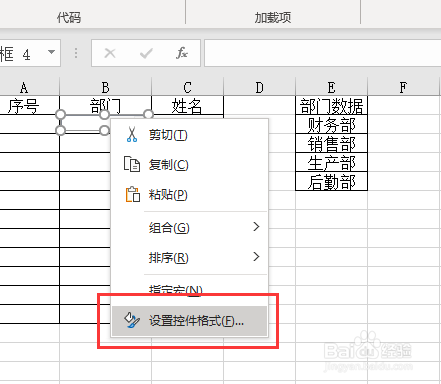Select column F header
Viewport: 441px width, 384px height.
pos(403,87)
